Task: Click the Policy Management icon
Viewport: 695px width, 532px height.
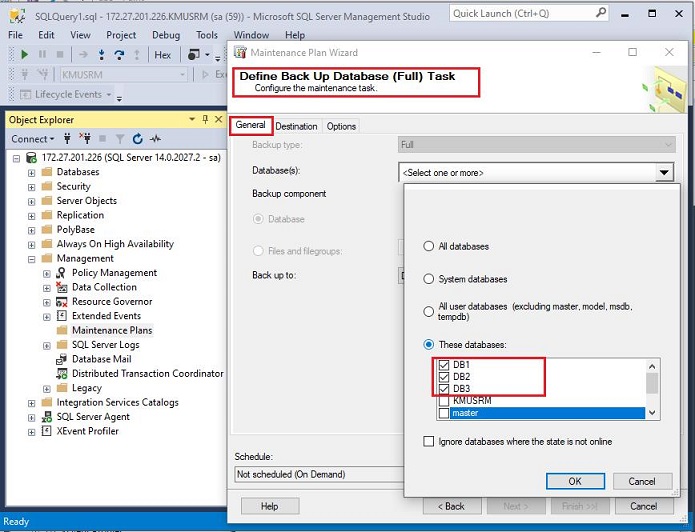Action: click(x=62, y=273)
